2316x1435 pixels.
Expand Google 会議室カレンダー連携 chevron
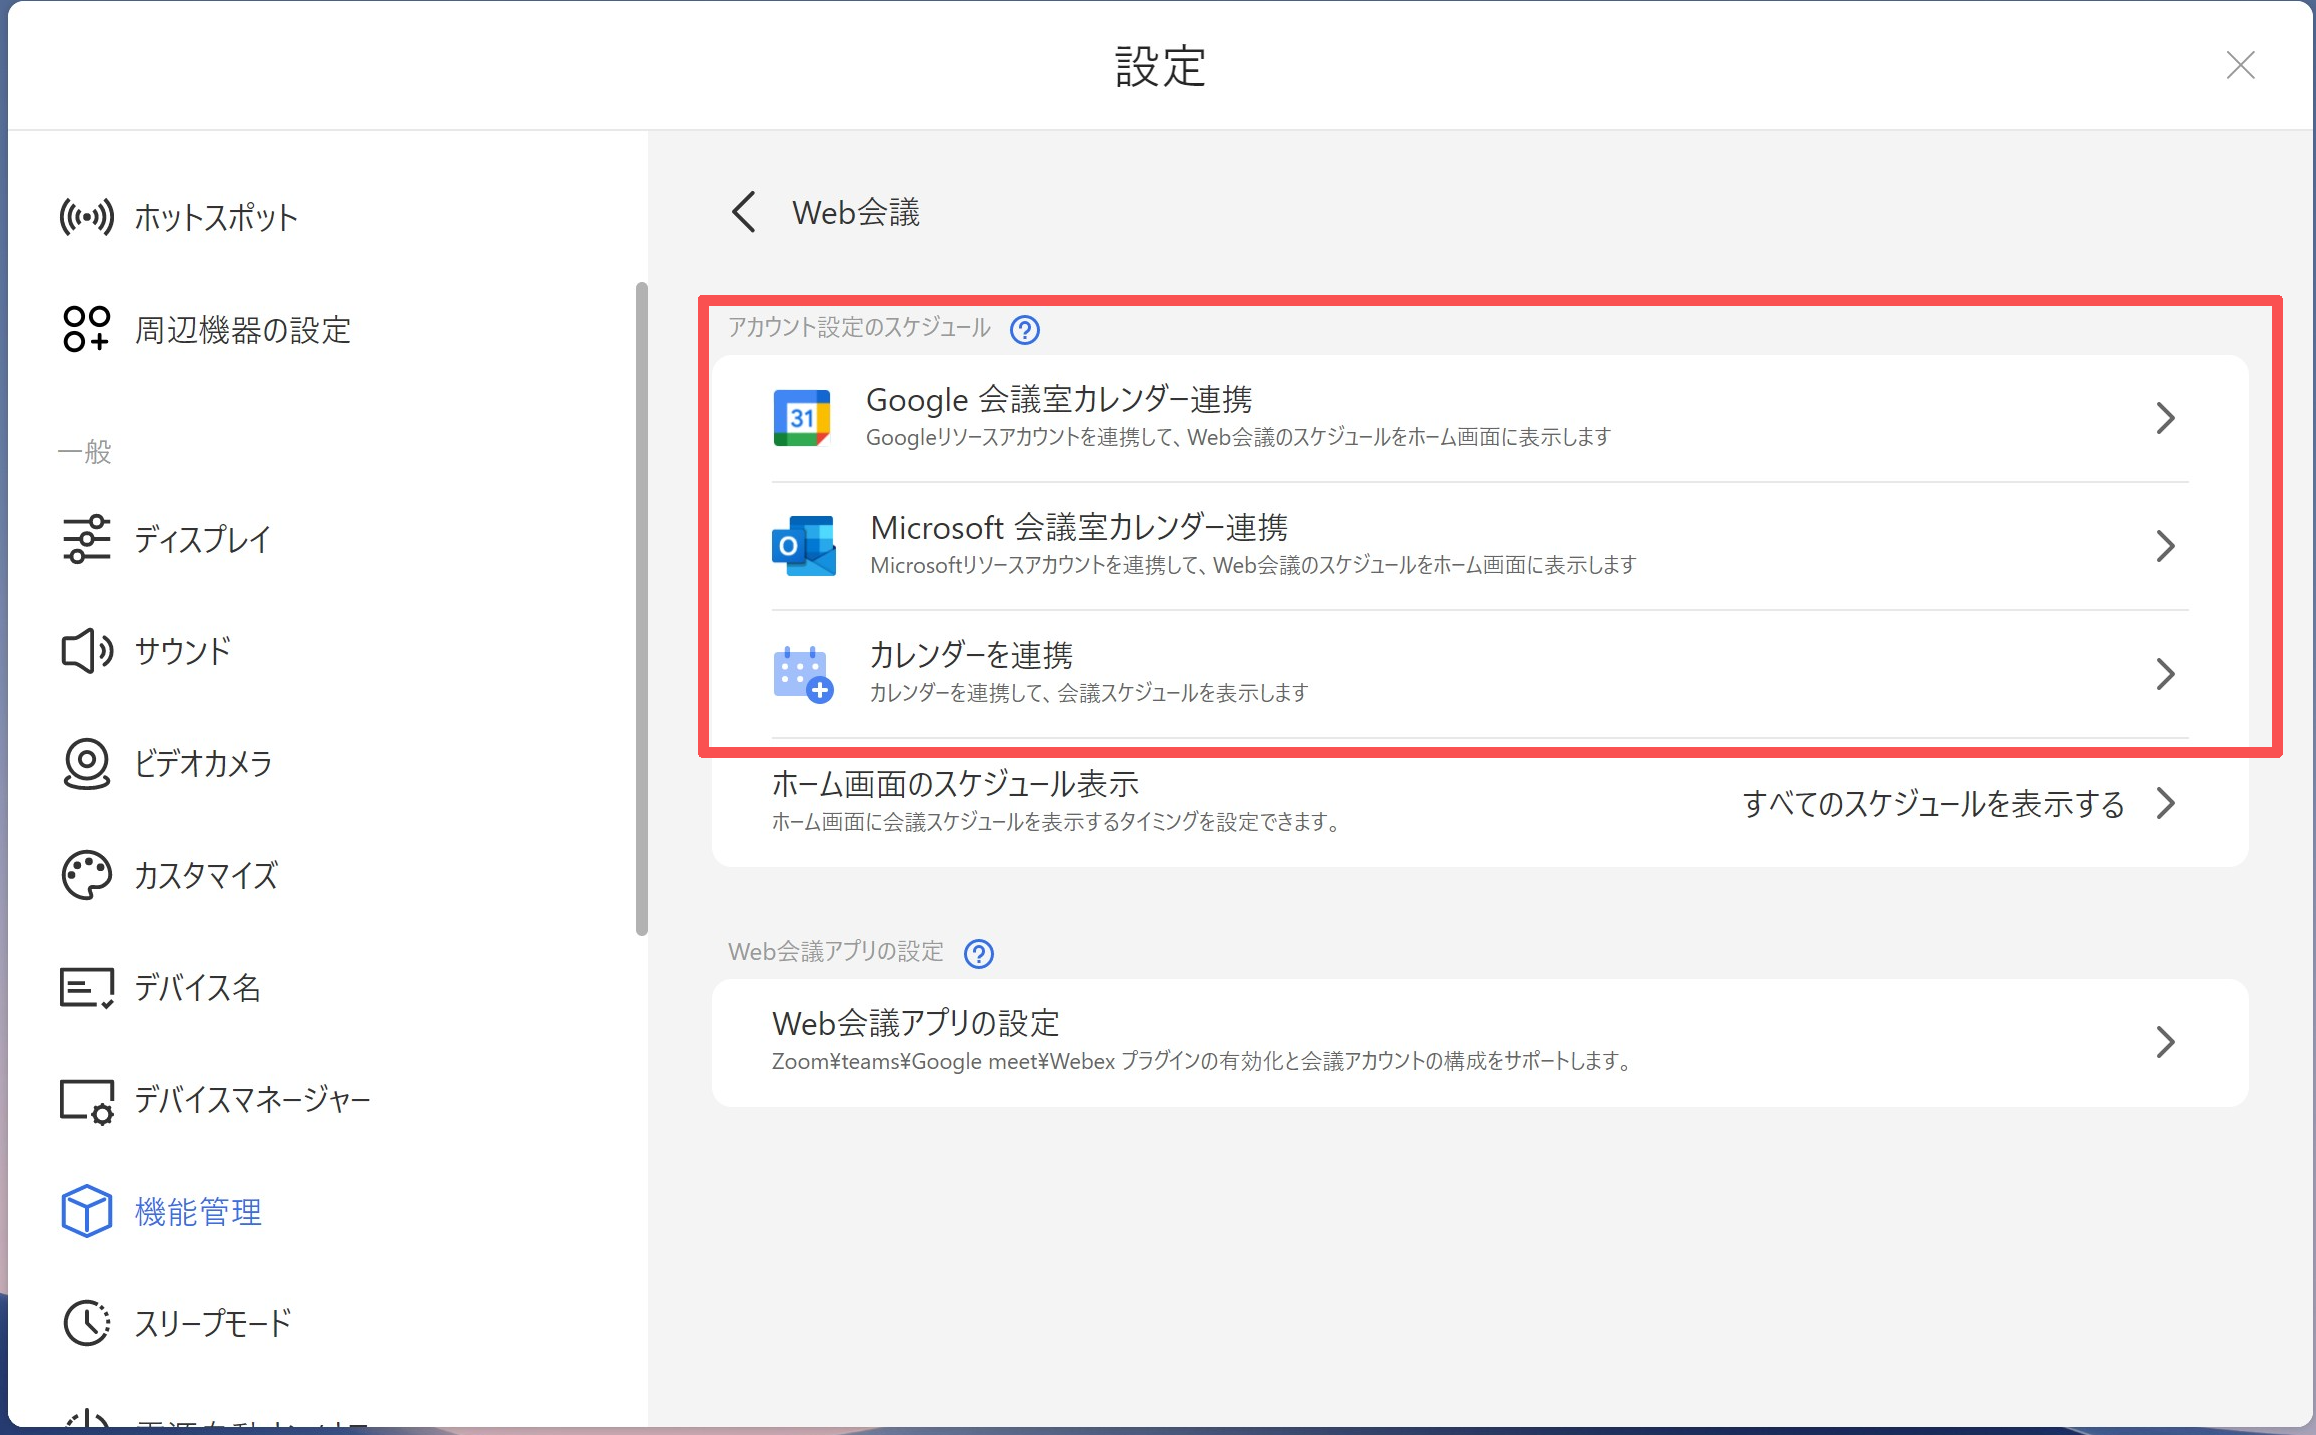coord(2165,418)
